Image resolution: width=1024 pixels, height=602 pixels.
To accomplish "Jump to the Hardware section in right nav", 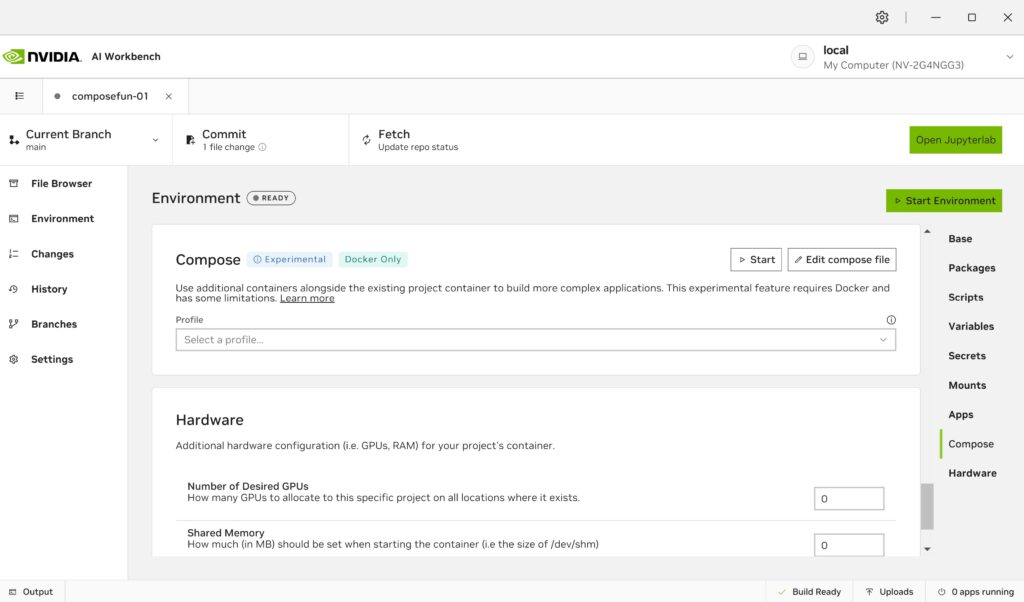I will [x=971, y=472].
